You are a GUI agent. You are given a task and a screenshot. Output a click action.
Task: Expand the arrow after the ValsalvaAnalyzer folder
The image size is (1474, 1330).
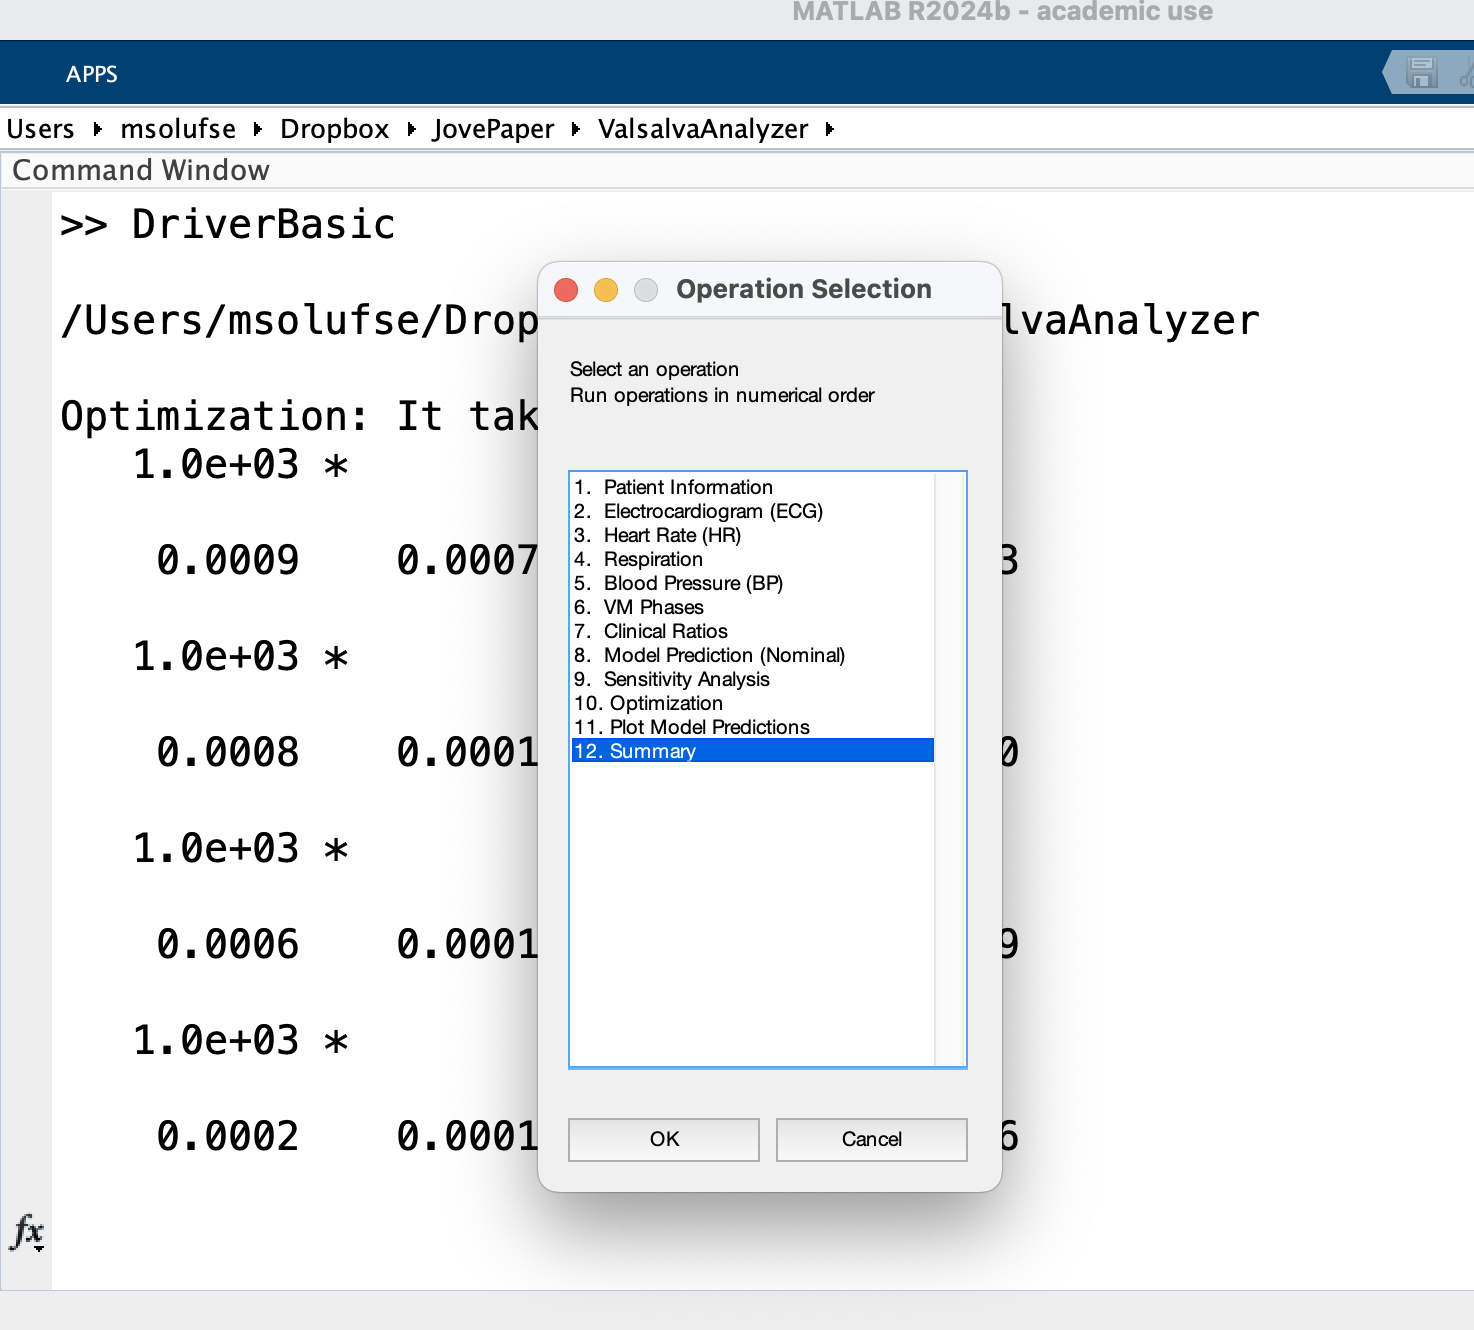click(829, 129)
